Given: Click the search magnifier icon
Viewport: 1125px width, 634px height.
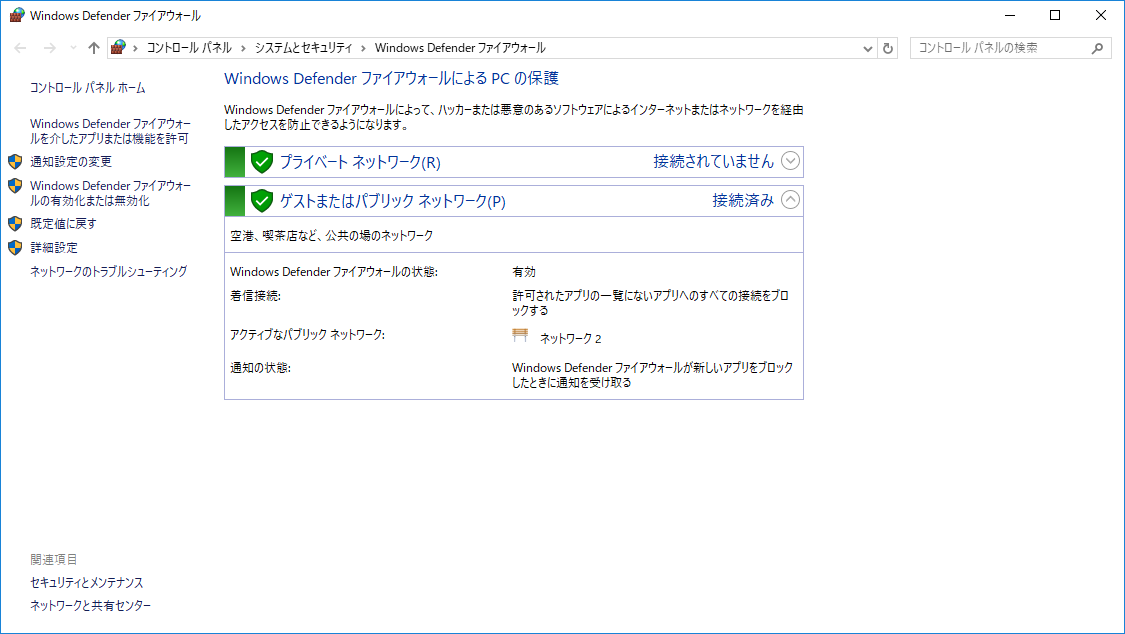Looking at the screenshot, I should point(1097,48).
